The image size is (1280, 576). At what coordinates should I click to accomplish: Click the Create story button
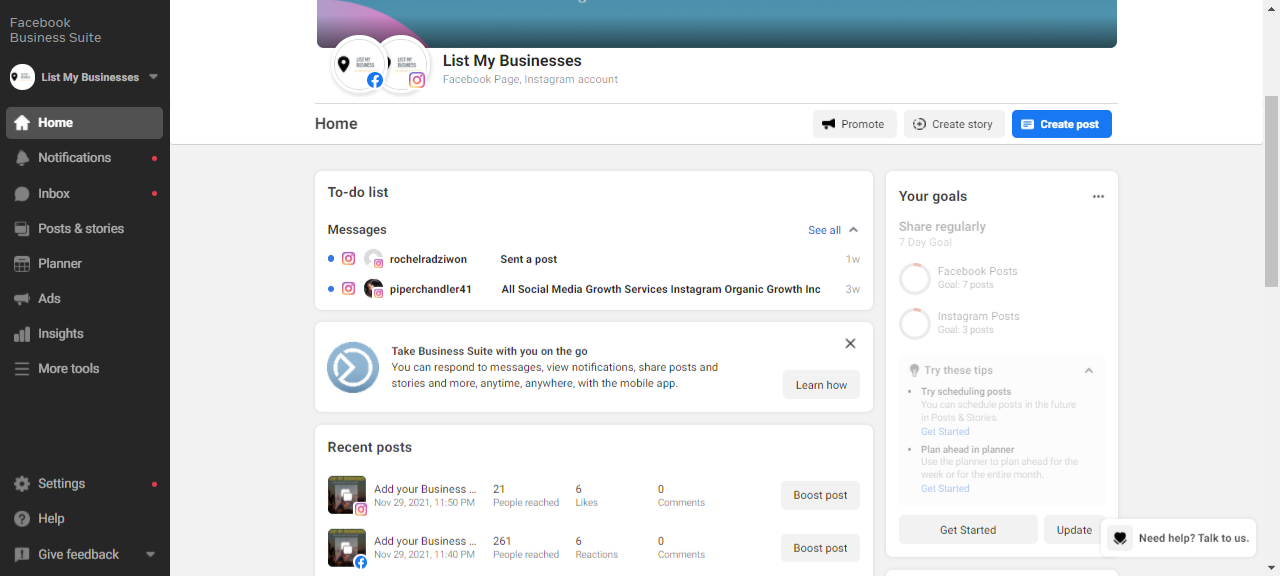pyautogui.click(x=954, y=124)
